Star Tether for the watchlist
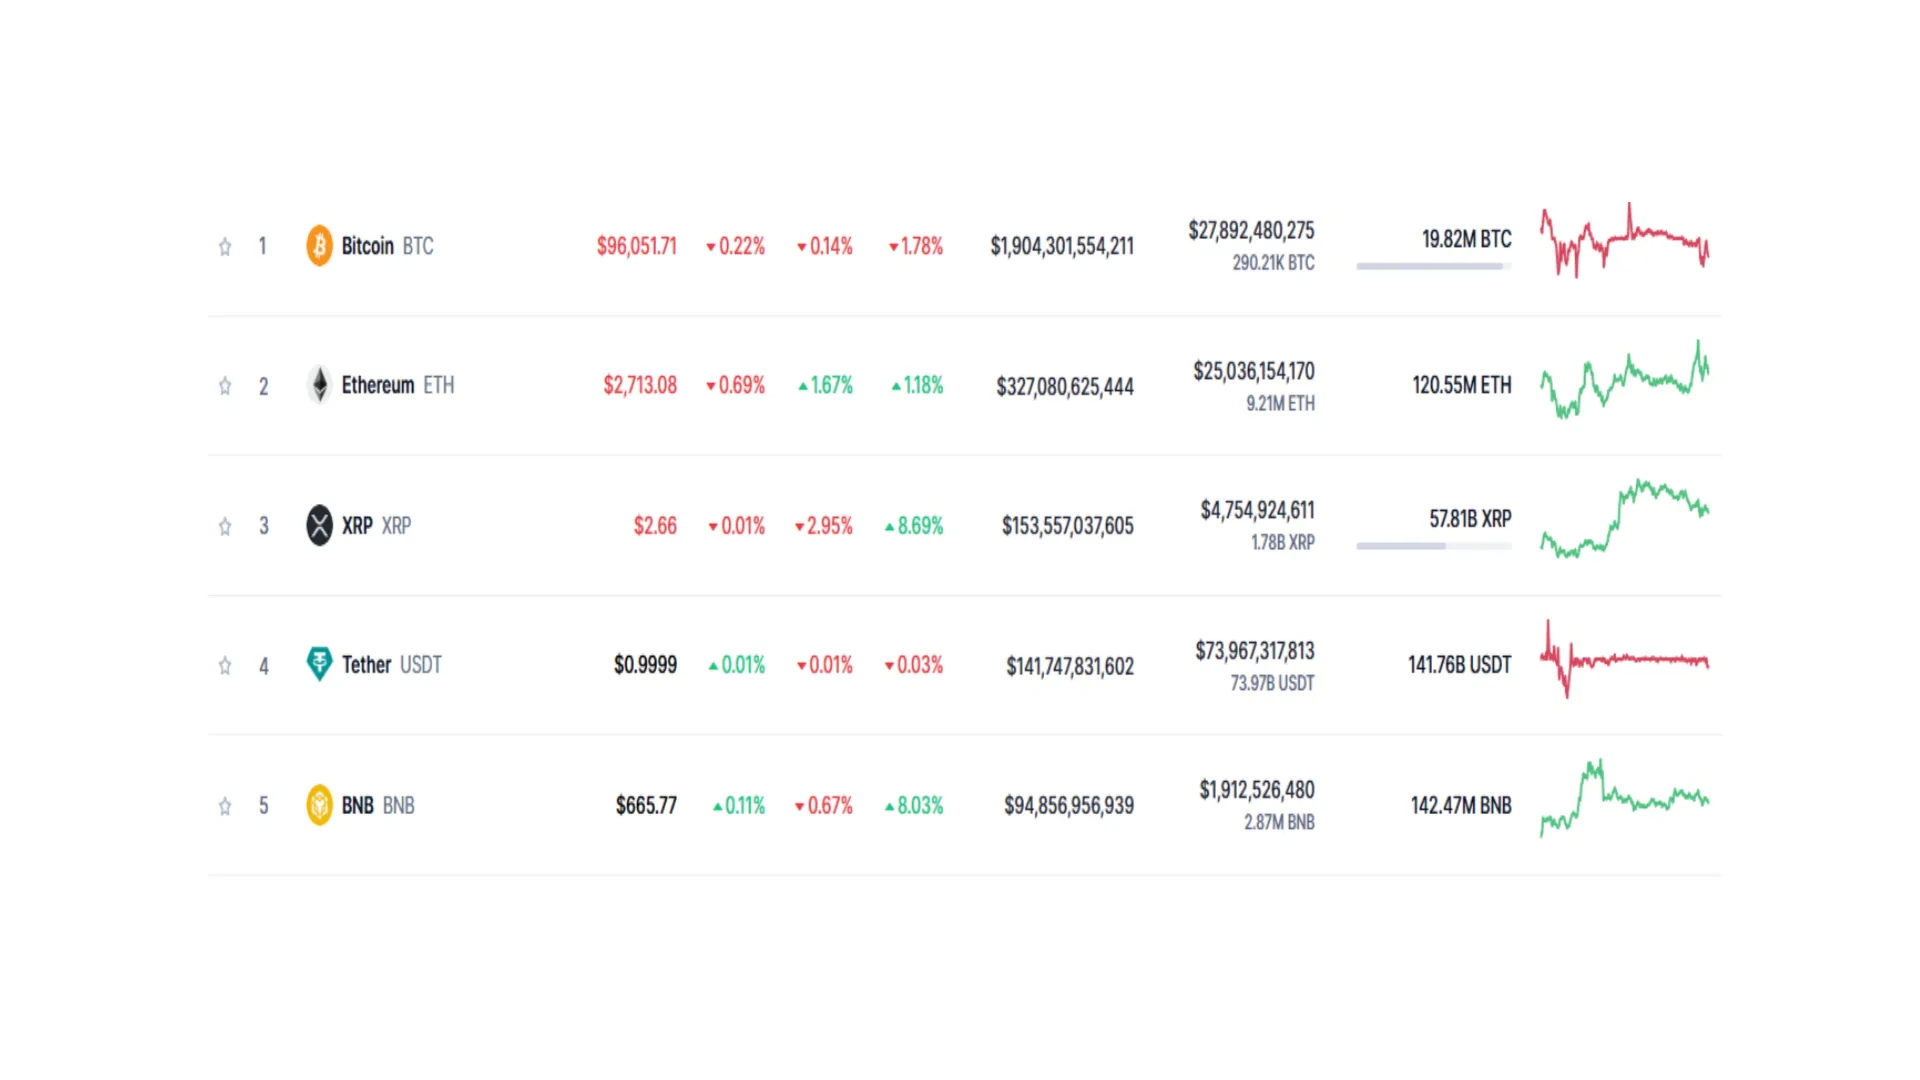Image resolution: width=1920 pixels, height=1080 pixels. coord(225,666)
